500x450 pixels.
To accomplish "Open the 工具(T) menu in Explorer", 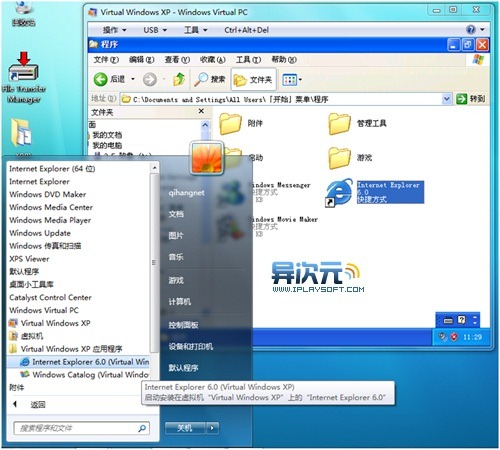I will tap(248, 60).
